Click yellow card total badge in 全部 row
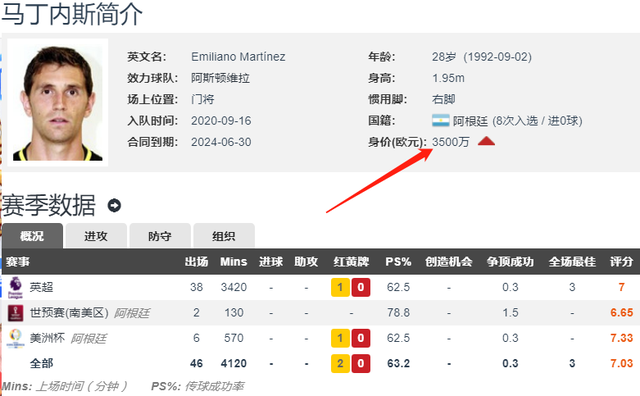Screen dimensions: 640x396 click(340, 363)
